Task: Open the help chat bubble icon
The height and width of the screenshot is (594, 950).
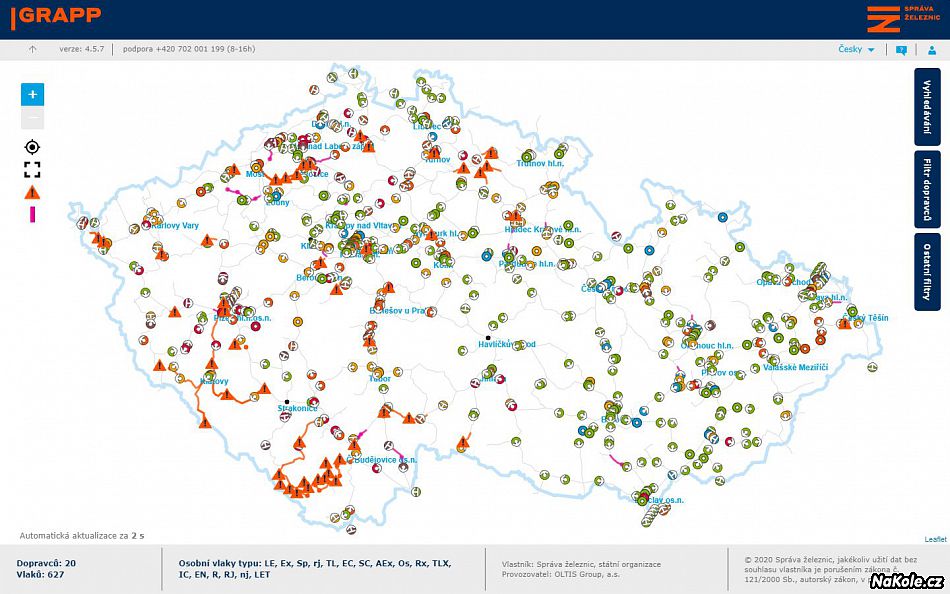Action: point(901,49)
